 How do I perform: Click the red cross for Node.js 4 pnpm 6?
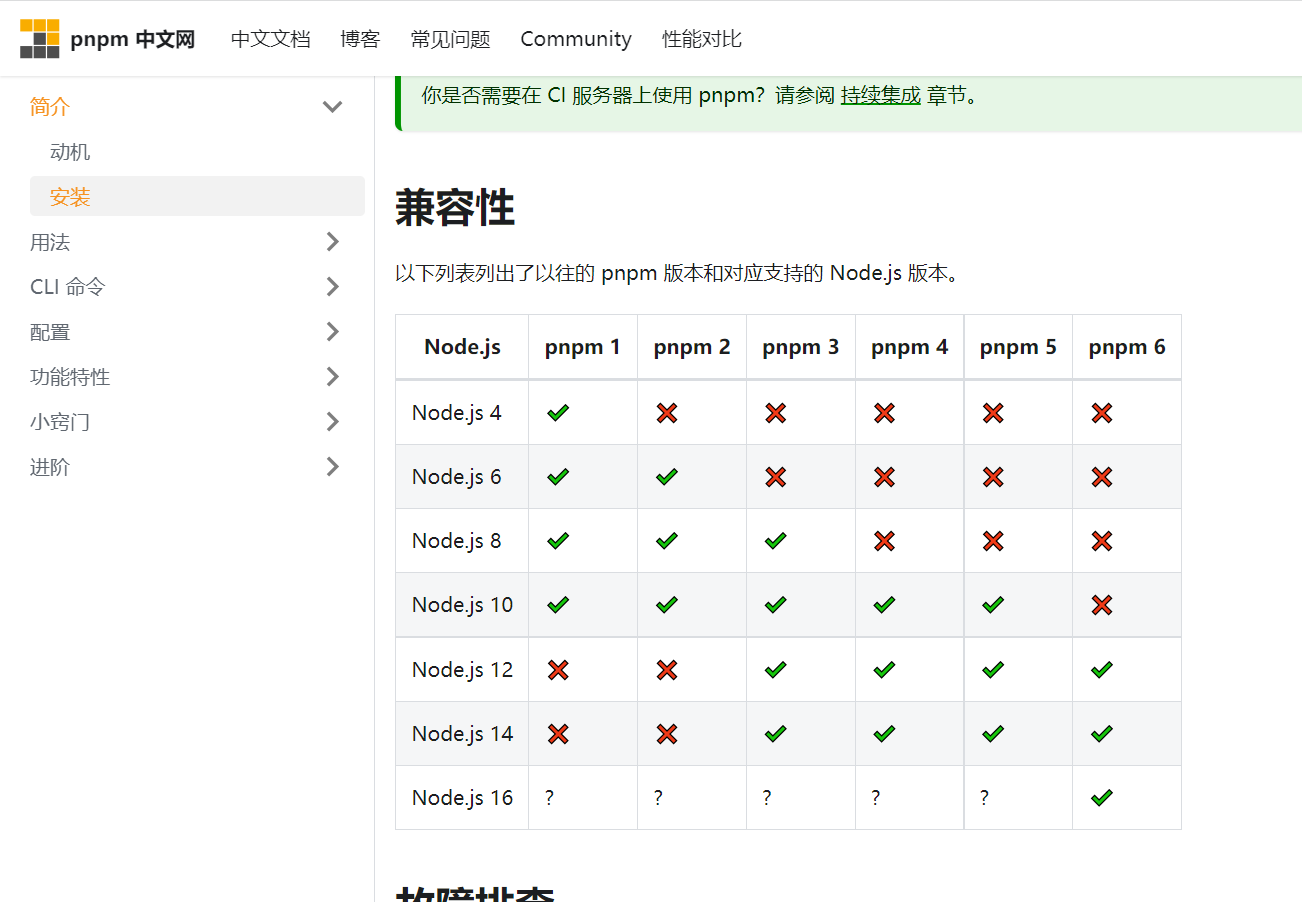point(1100,412)
